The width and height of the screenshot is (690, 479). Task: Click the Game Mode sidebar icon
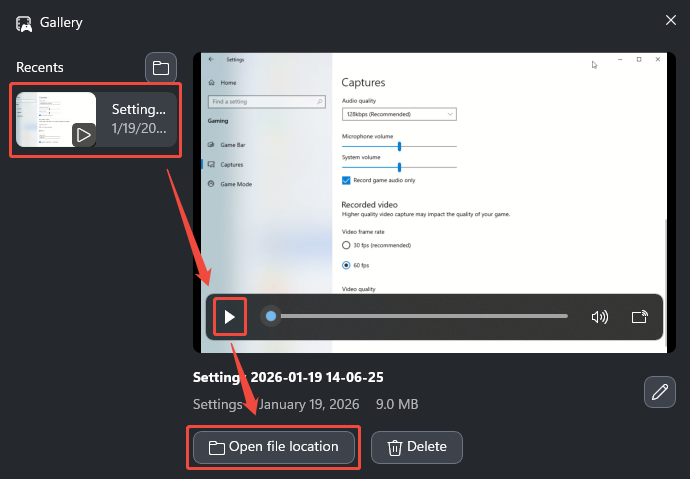[x=211, y=184]
